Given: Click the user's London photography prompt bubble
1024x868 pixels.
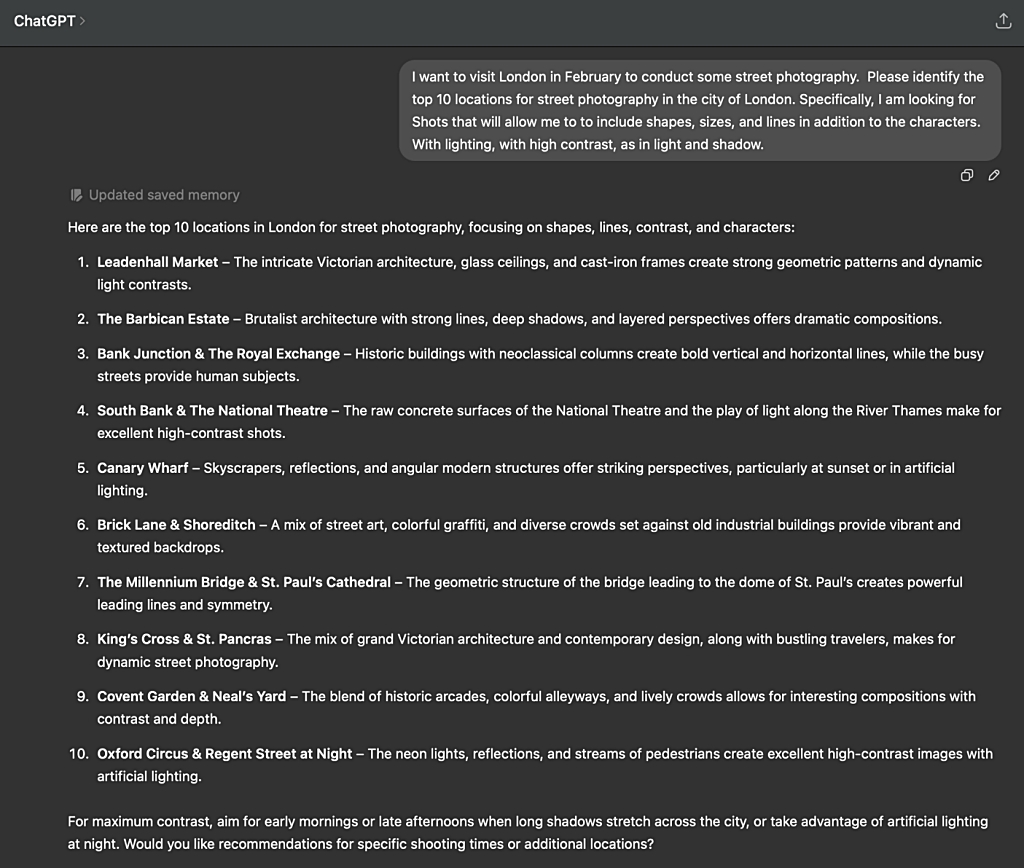Looking at the screenshot, I should click(x=699, y=110).
